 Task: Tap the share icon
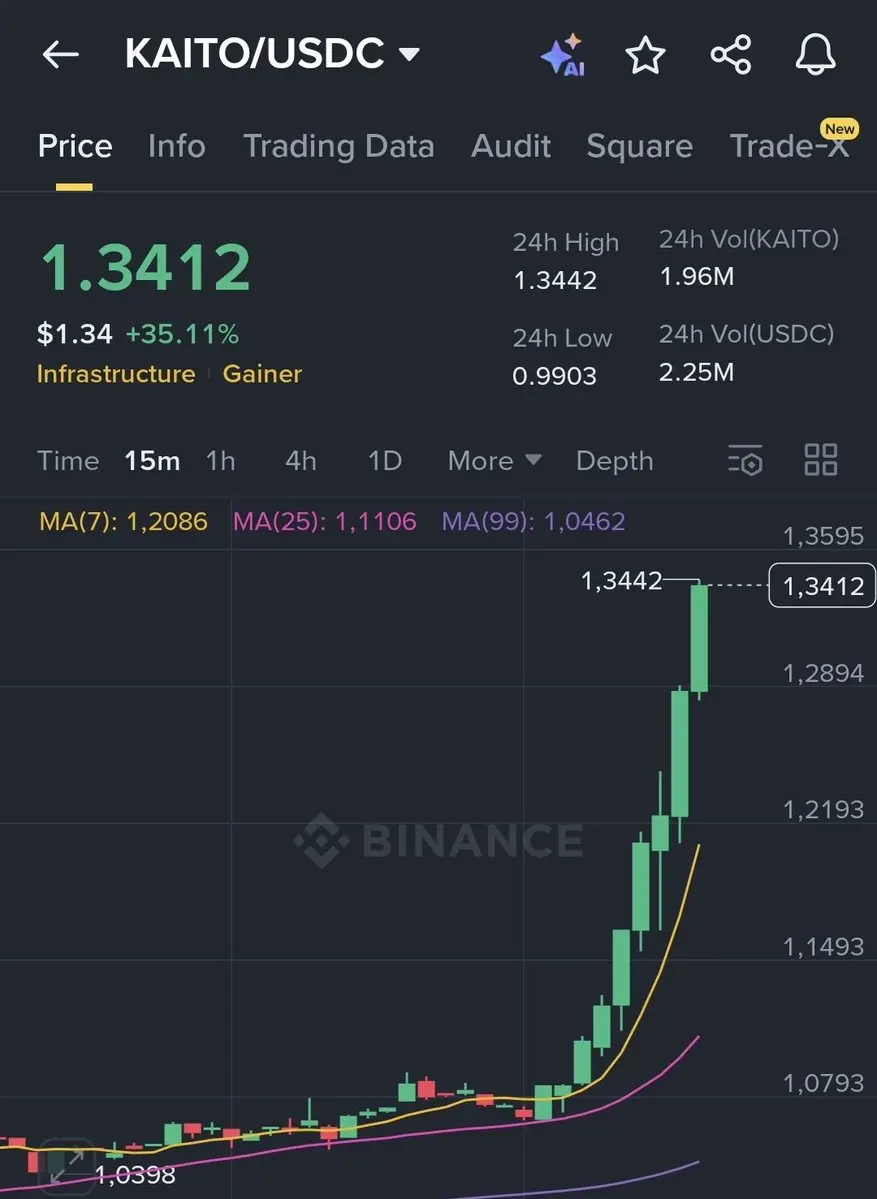(731, 55)
